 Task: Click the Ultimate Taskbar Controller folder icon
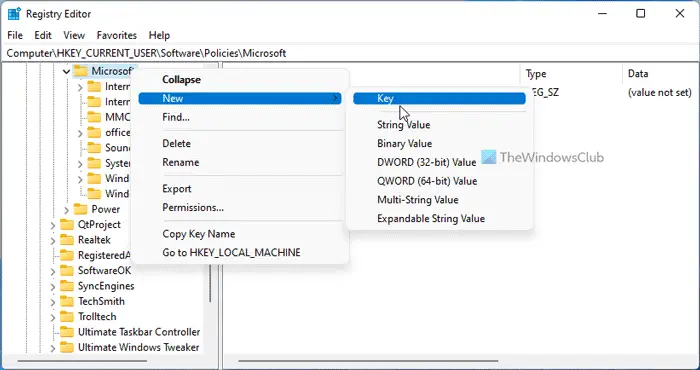pos(67,332)
